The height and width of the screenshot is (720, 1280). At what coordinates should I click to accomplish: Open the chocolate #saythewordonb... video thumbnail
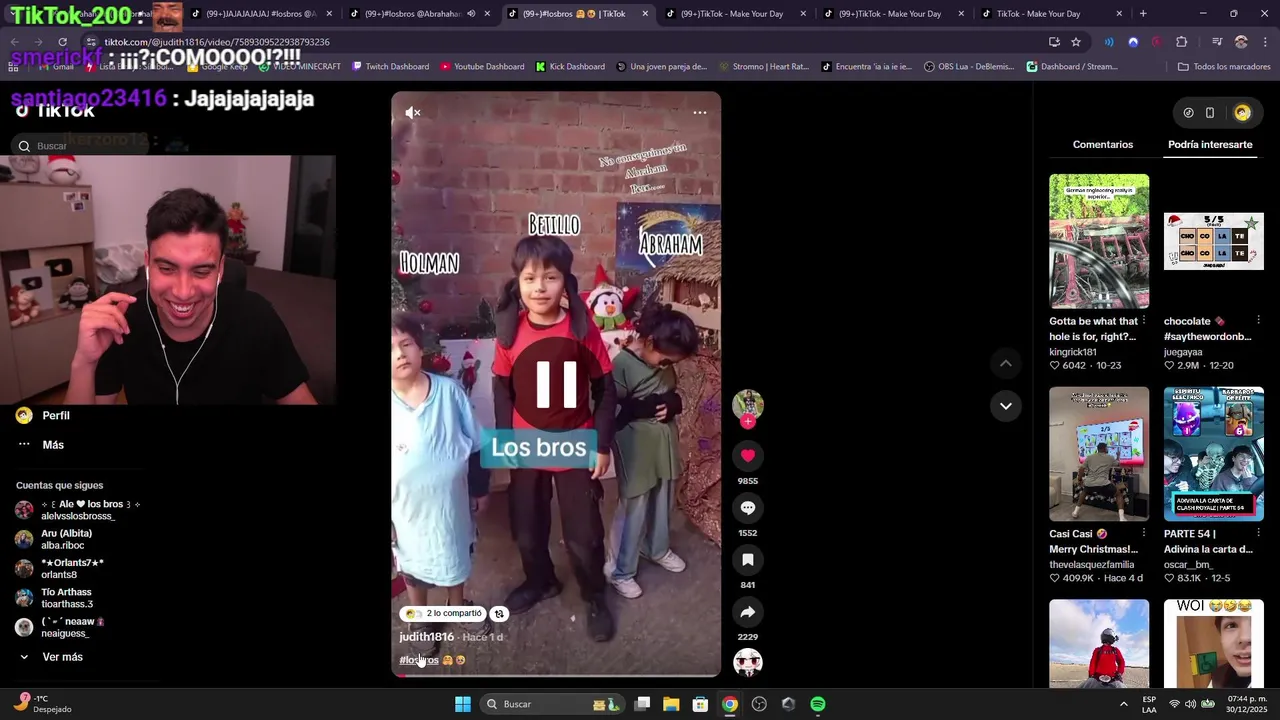click(x=1214, y=241)
